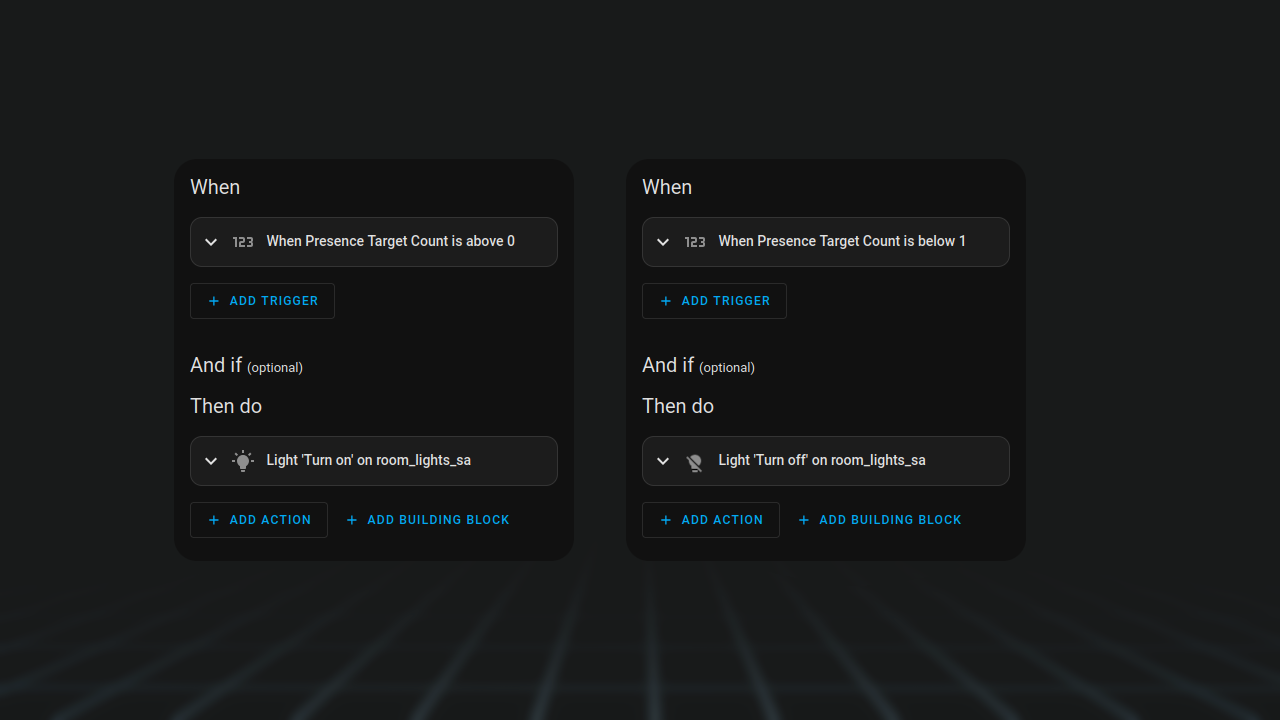This screenshot has height=720, width=1280.
Task: Expand the Light 'Turn on' action chevron
Action: (211, 461)
